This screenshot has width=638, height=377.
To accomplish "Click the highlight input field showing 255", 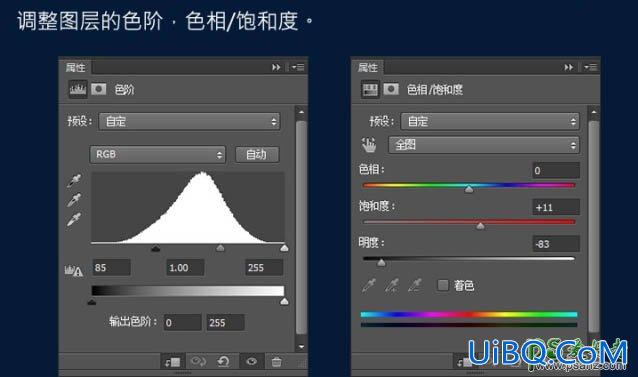I will click(264, 268).
